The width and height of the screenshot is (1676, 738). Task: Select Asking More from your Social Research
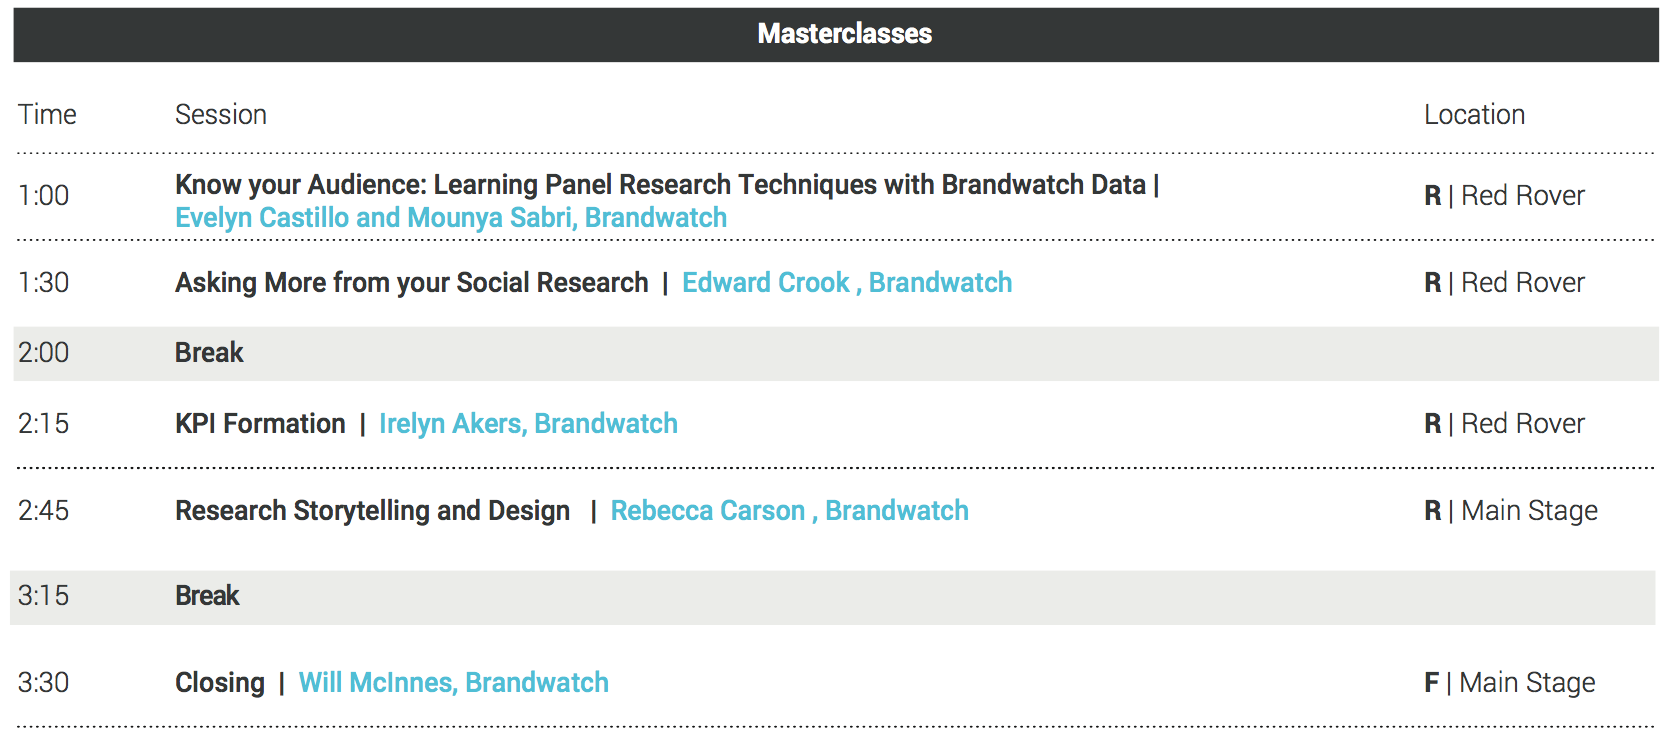411,283
